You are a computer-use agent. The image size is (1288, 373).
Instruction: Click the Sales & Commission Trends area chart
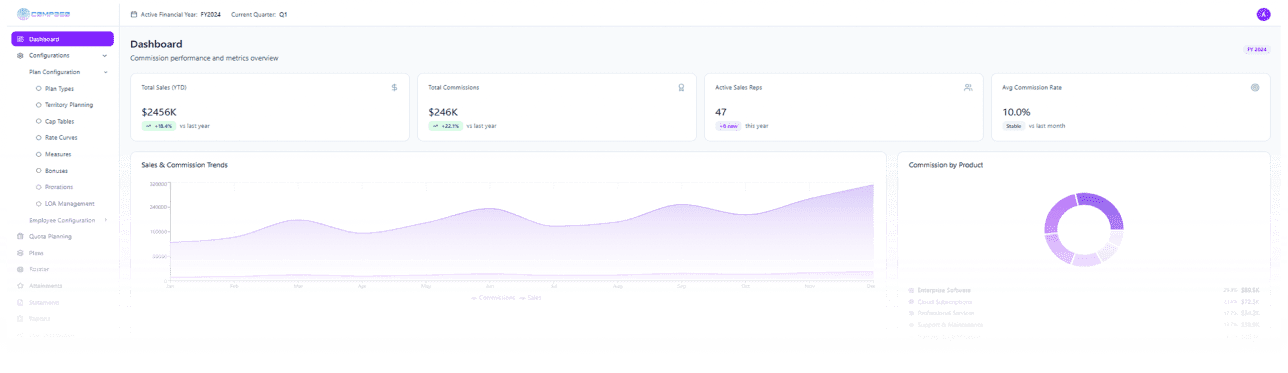click(x=522, y=232)
